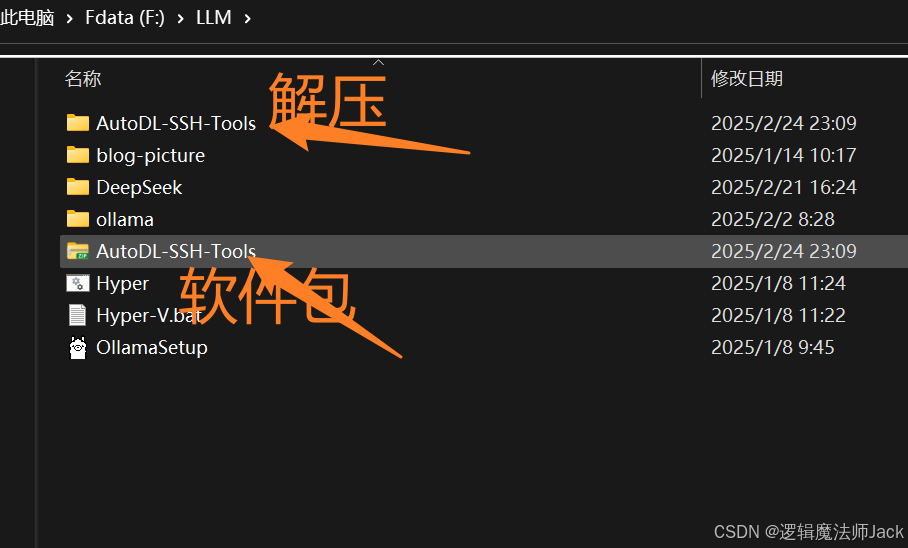Click the Hyper registry file icon

77,283
